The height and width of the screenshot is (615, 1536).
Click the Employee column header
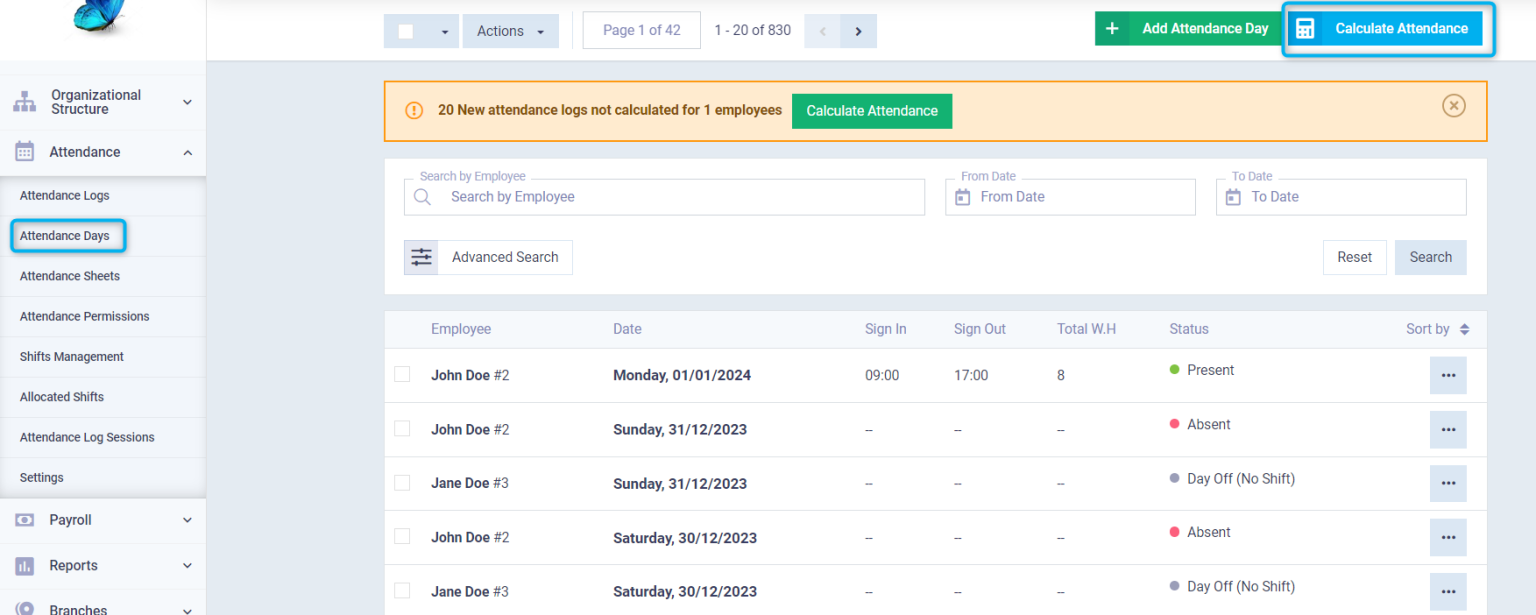click(461, 329)
